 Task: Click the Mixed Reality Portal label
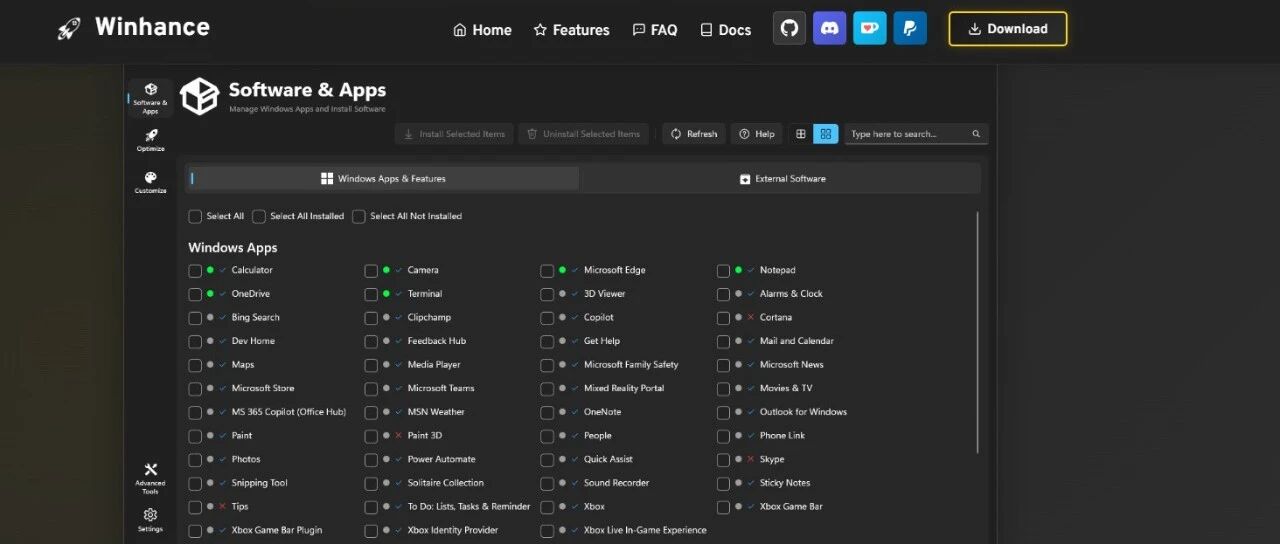point(624,388)
